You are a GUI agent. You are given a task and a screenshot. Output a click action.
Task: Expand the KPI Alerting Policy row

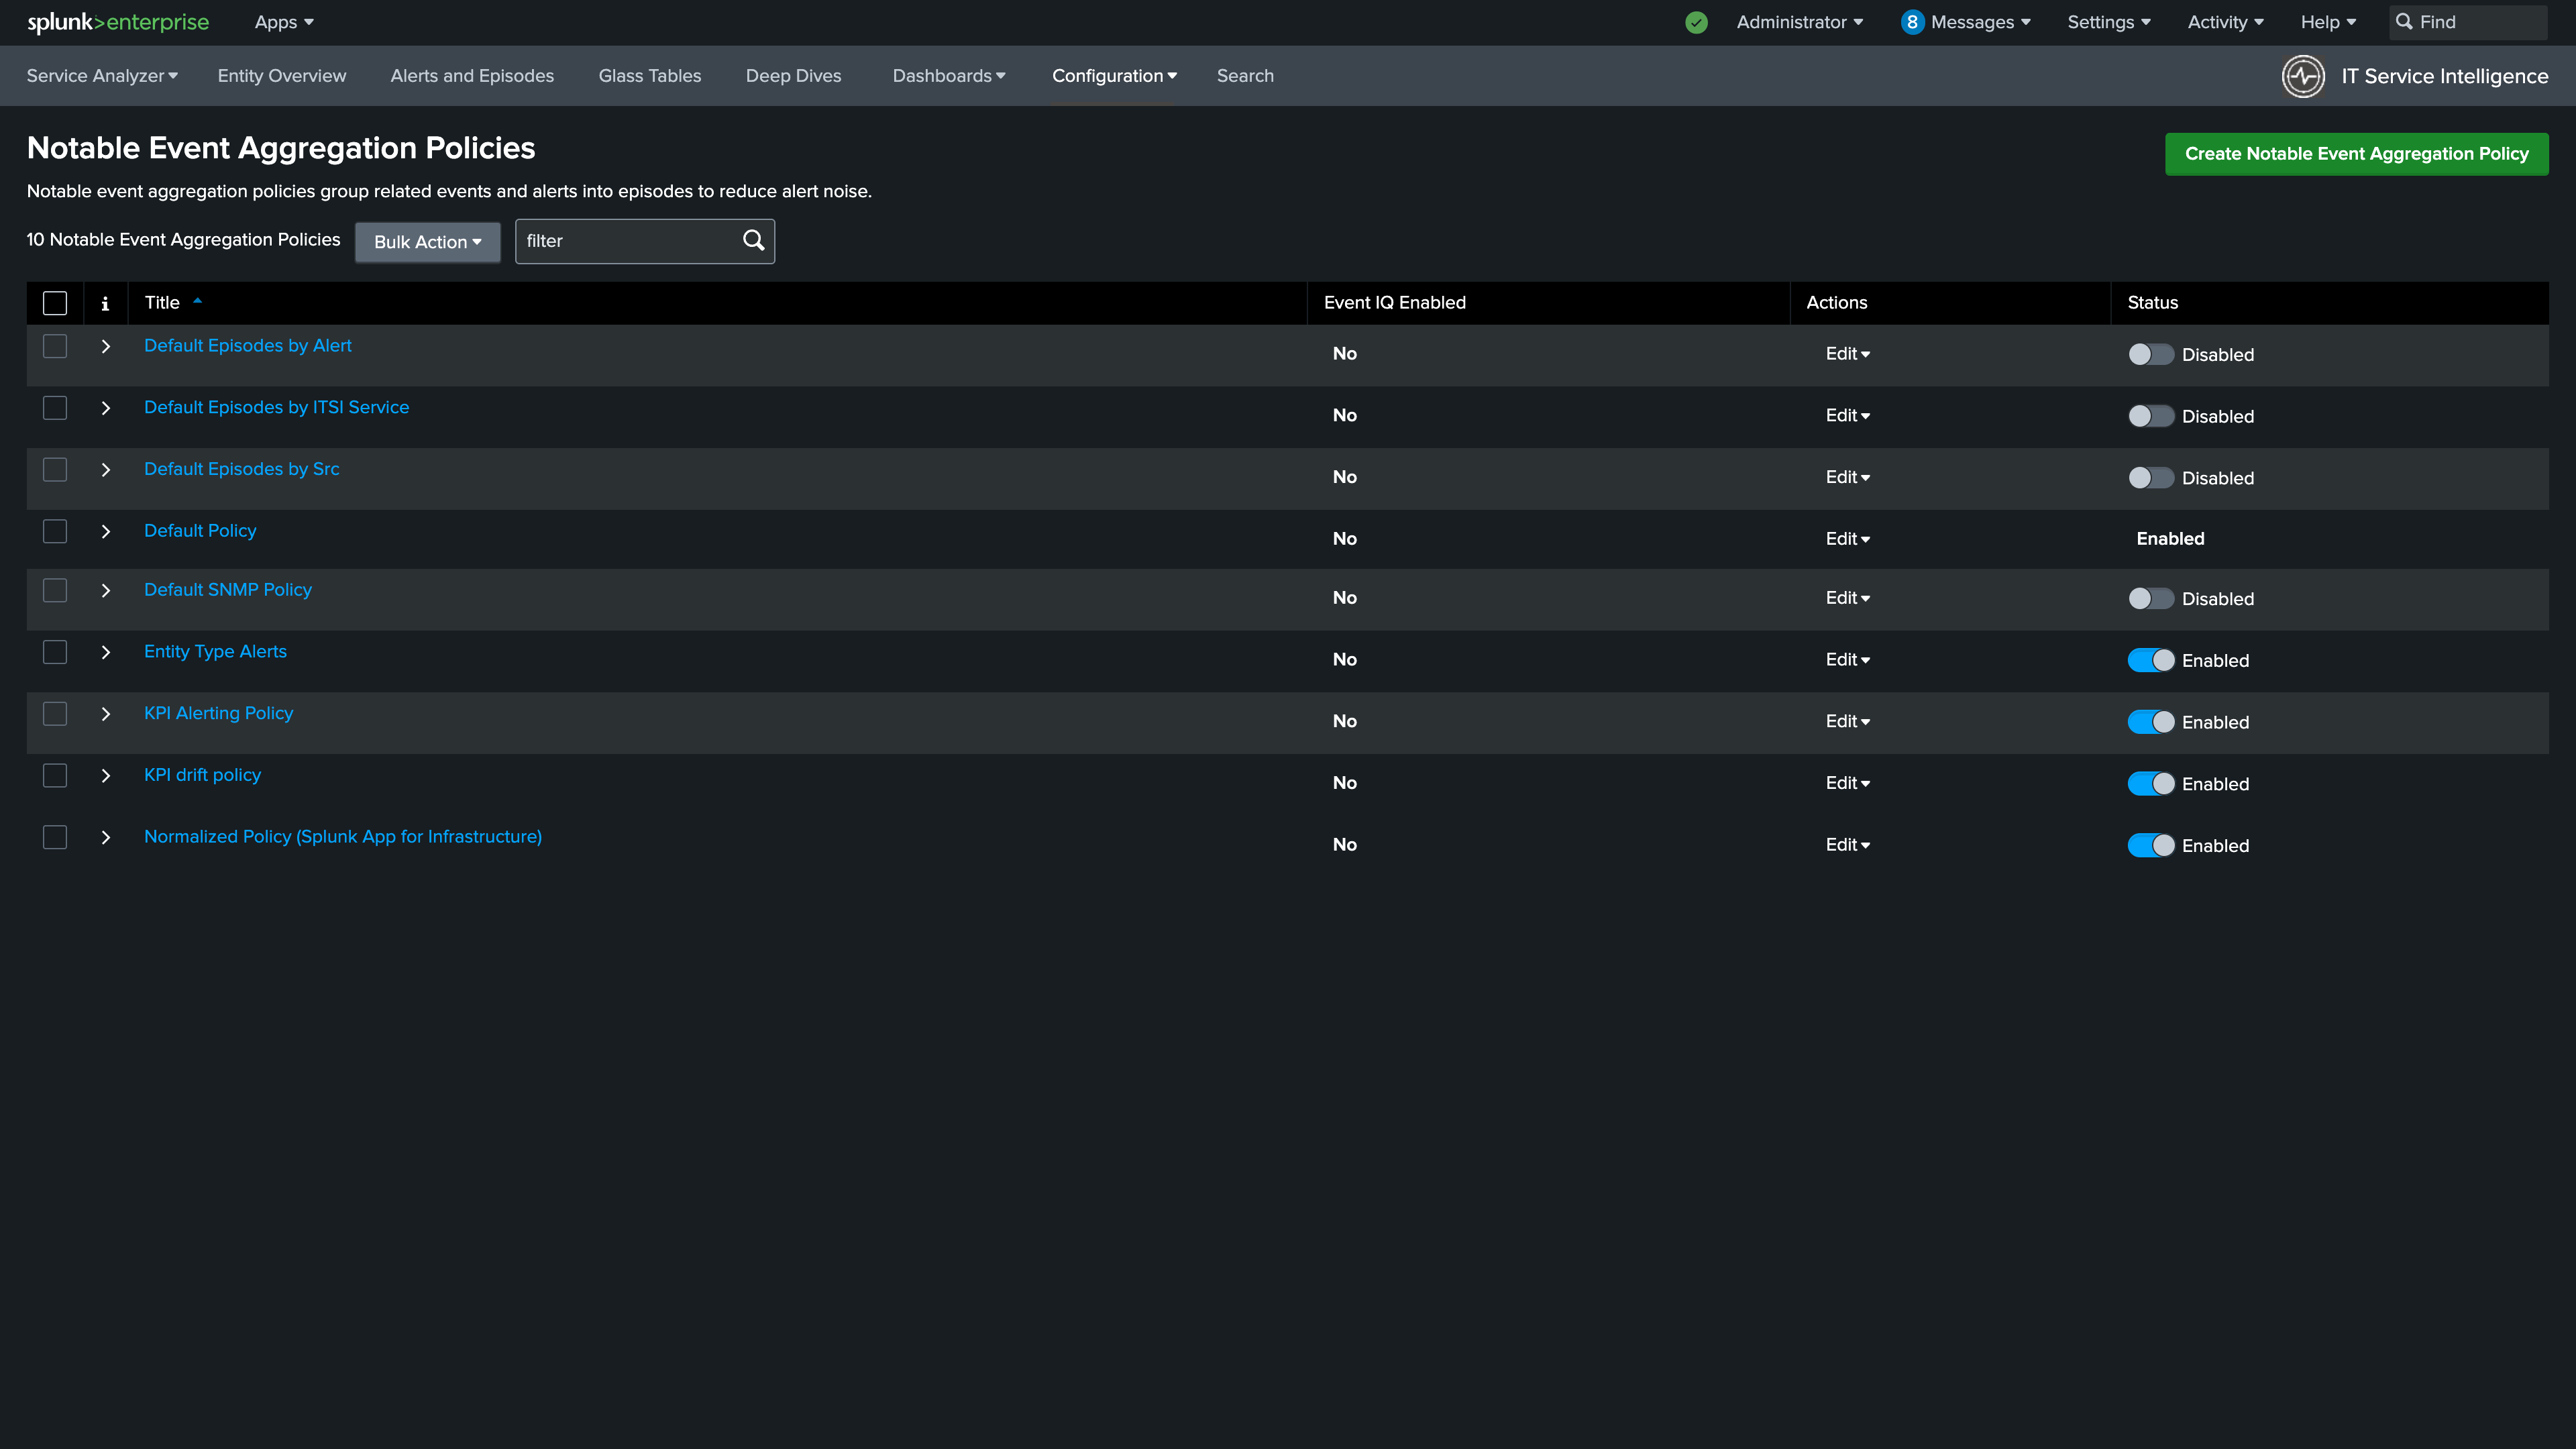tap(105, 714)
